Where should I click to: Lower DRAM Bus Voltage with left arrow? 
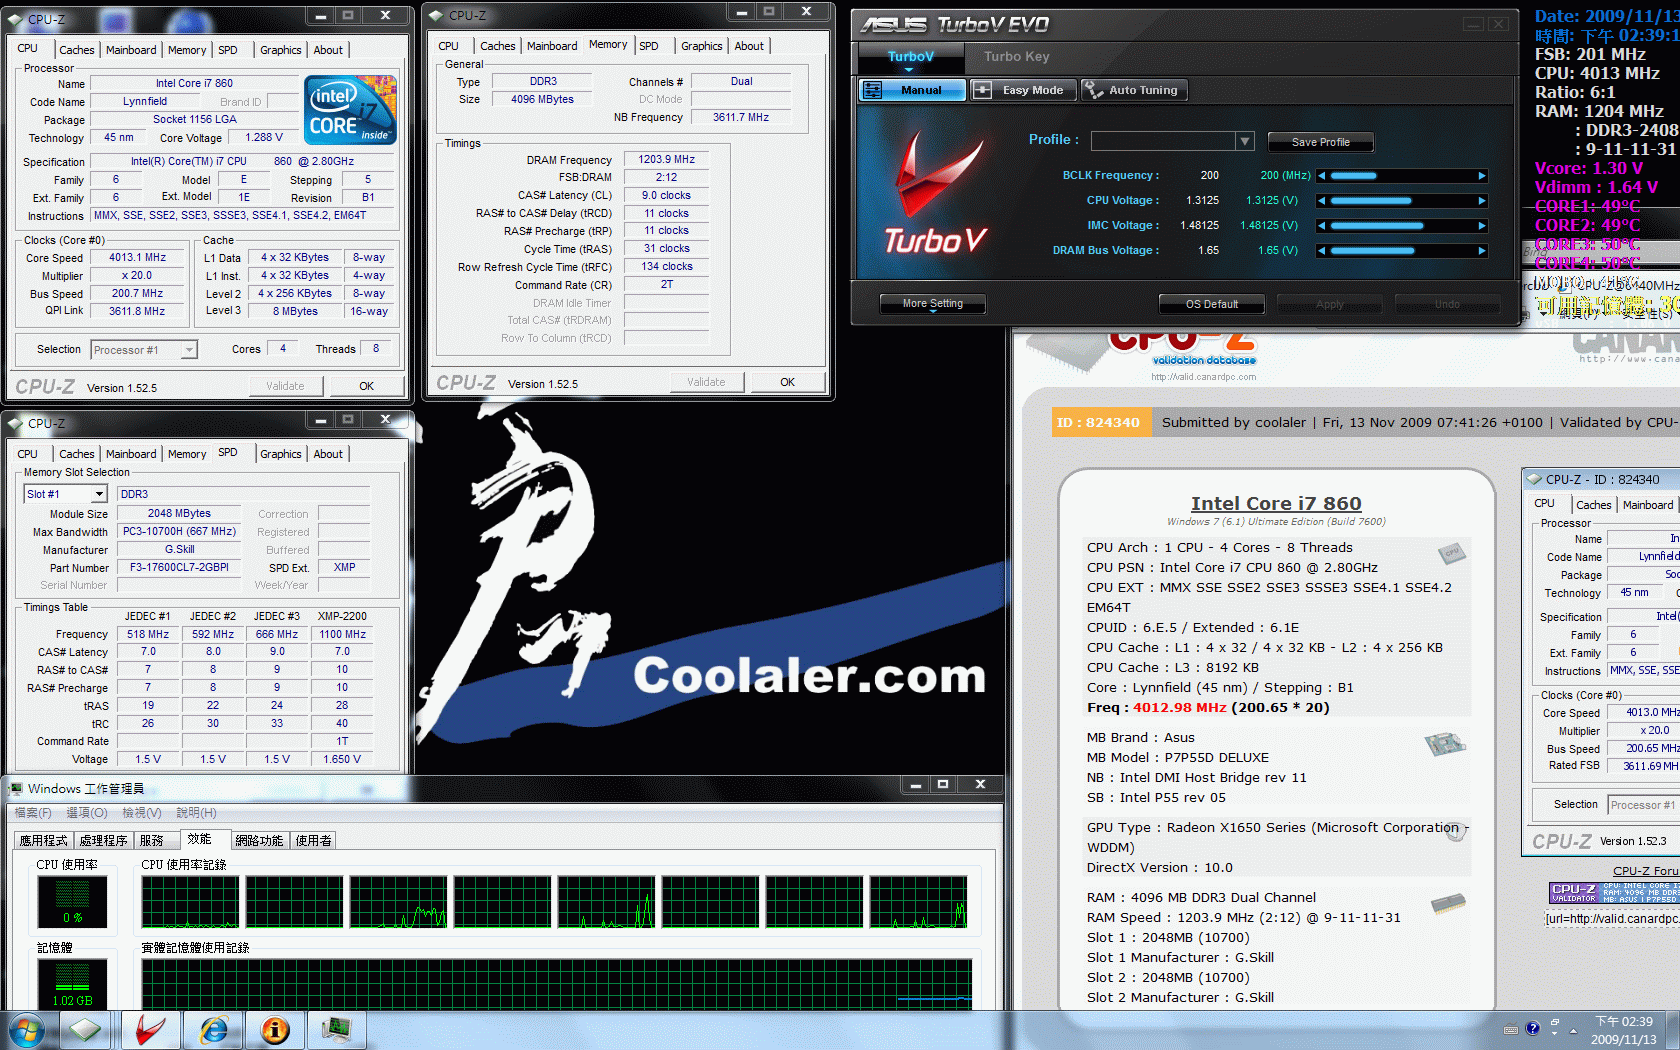pyautogui.click(x=1322, y=251)
